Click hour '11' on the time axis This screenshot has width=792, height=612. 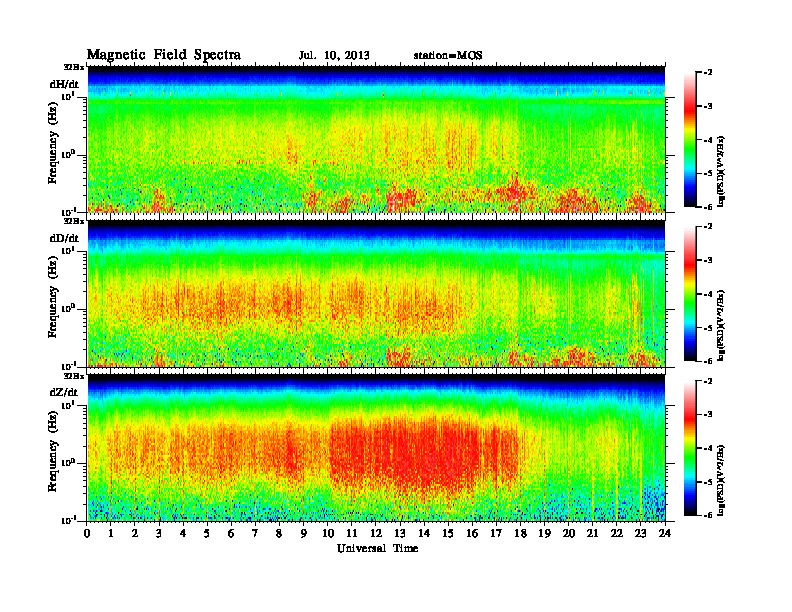(352, 534)
